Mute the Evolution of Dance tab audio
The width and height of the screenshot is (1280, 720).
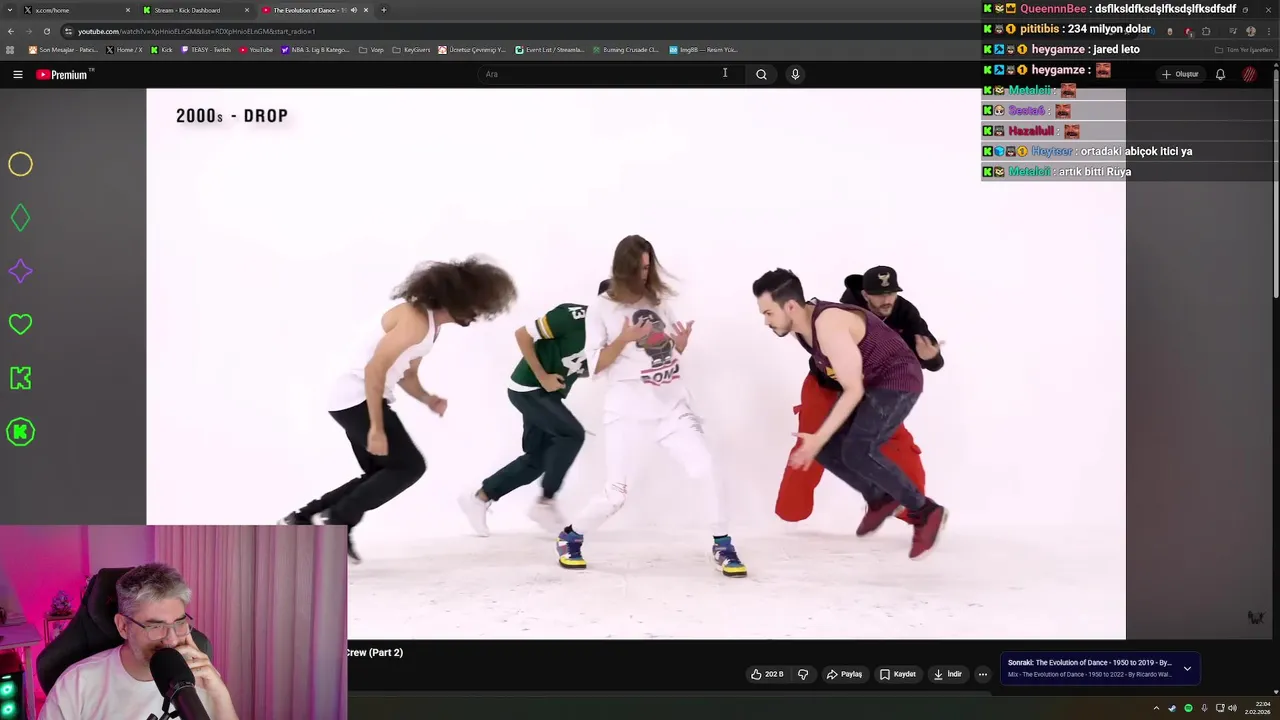(353, 10)
